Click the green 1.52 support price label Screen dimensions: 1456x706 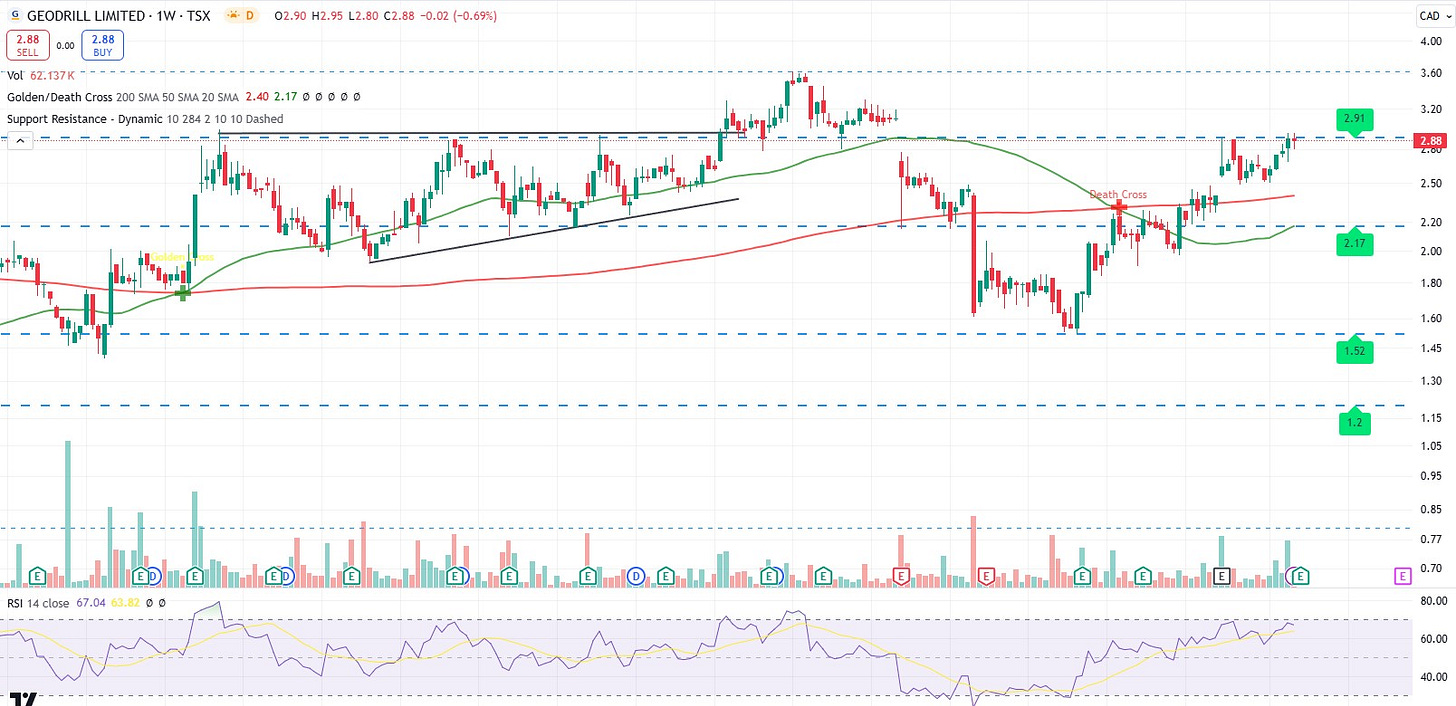point(1355,351)
